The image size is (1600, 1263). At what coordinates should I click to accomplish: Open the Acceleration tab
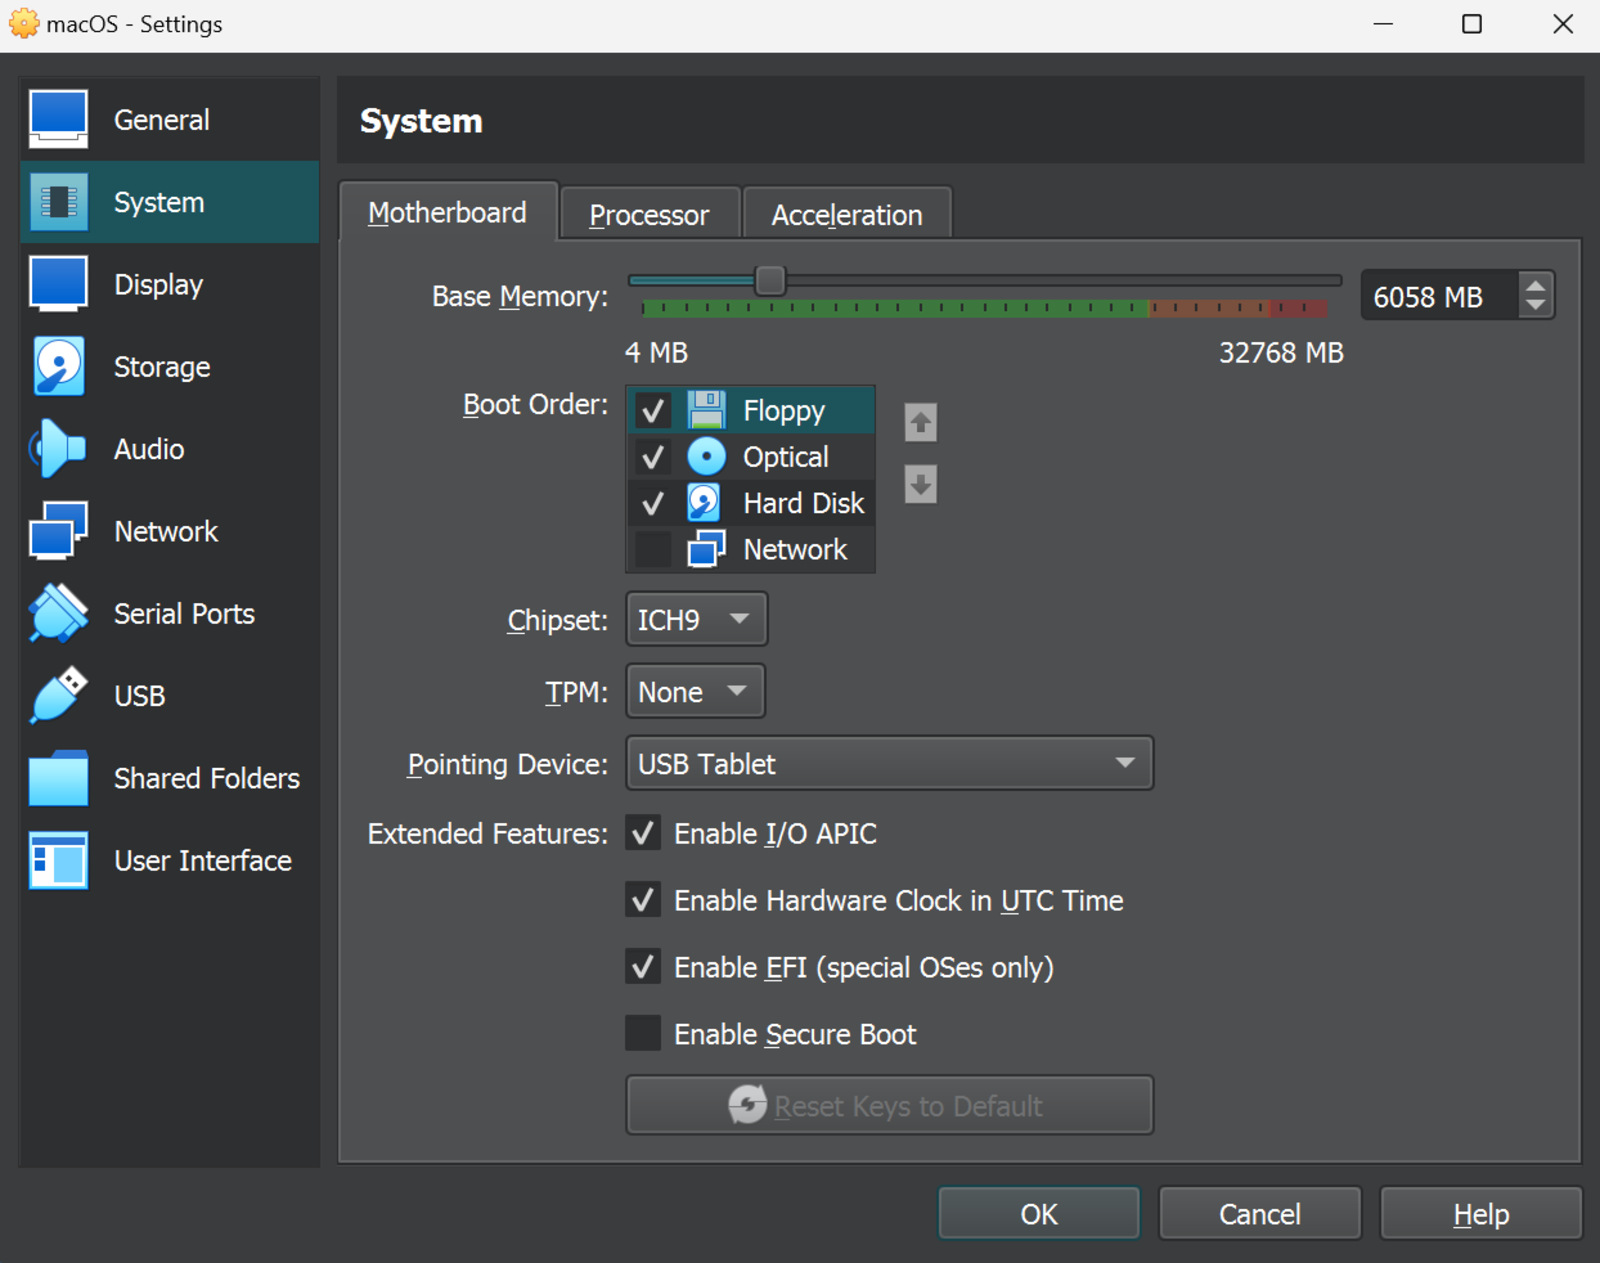pos(846,213)
